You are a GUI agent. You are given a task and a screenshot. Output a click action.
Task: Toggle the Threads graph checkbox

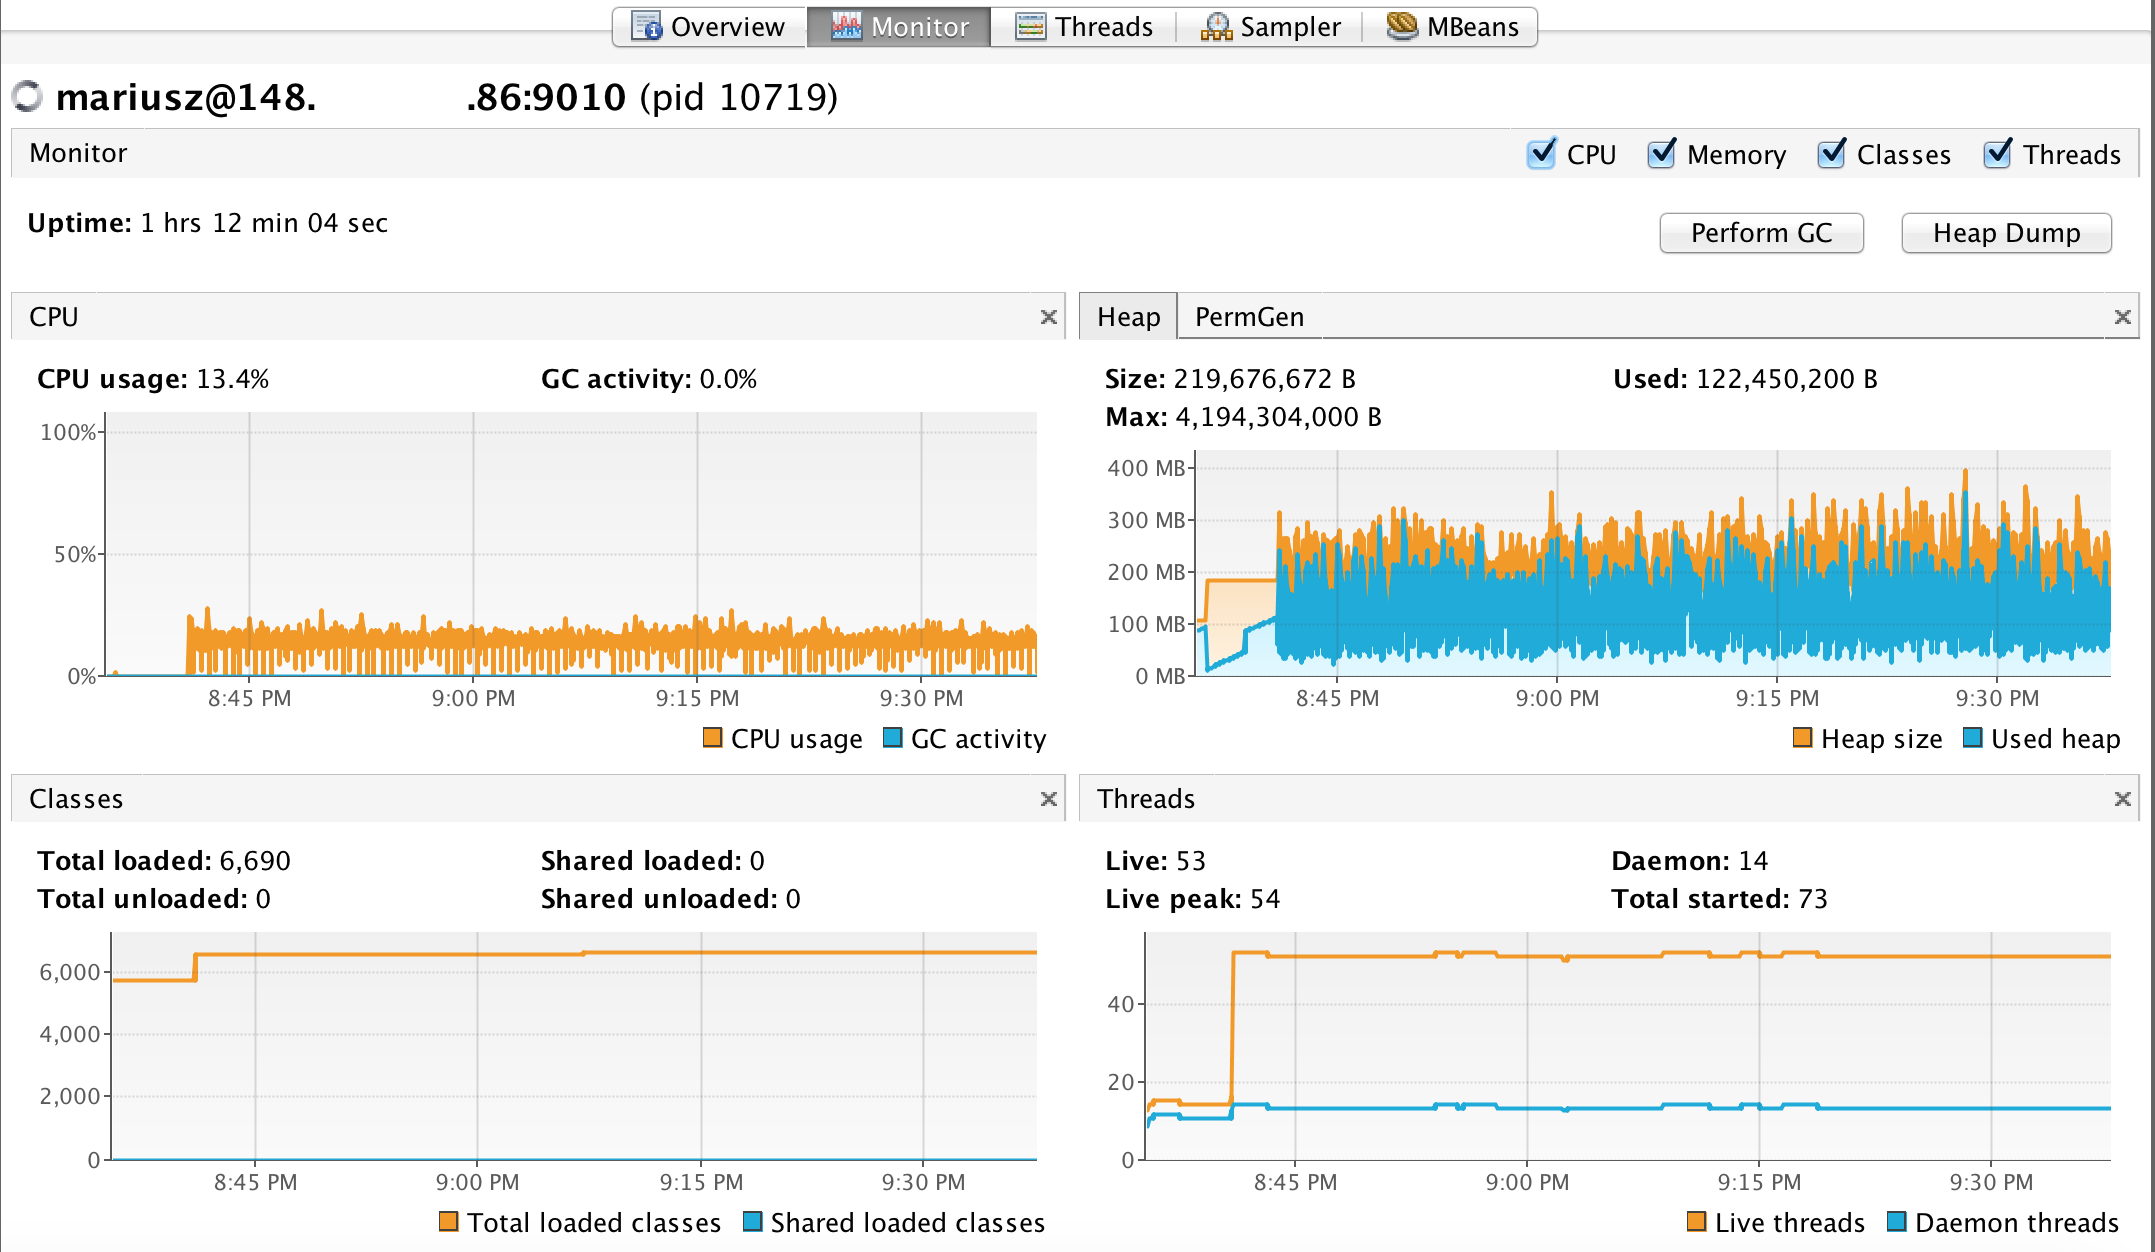(1998, 154)
